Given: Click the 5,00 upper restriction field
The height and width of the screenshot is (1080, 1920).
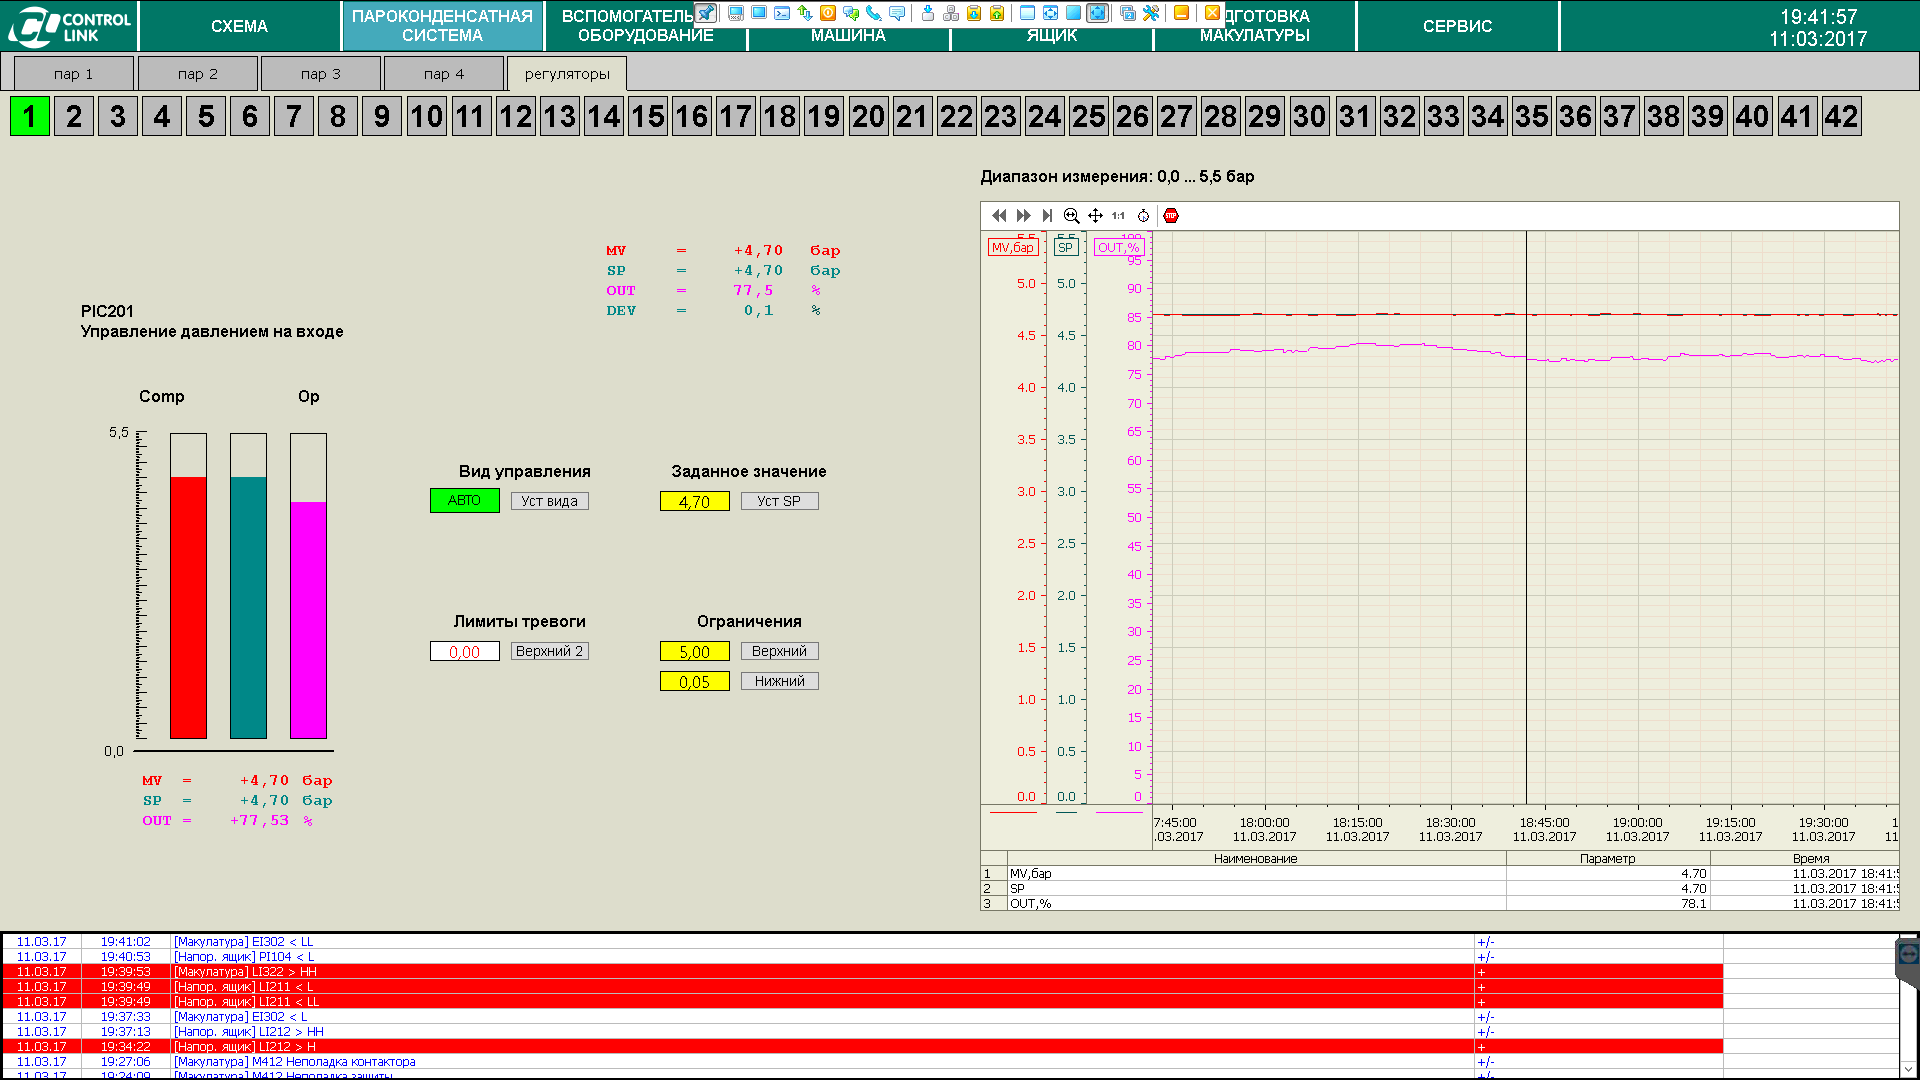Looking at the screenshot, I should click(694, 651).
